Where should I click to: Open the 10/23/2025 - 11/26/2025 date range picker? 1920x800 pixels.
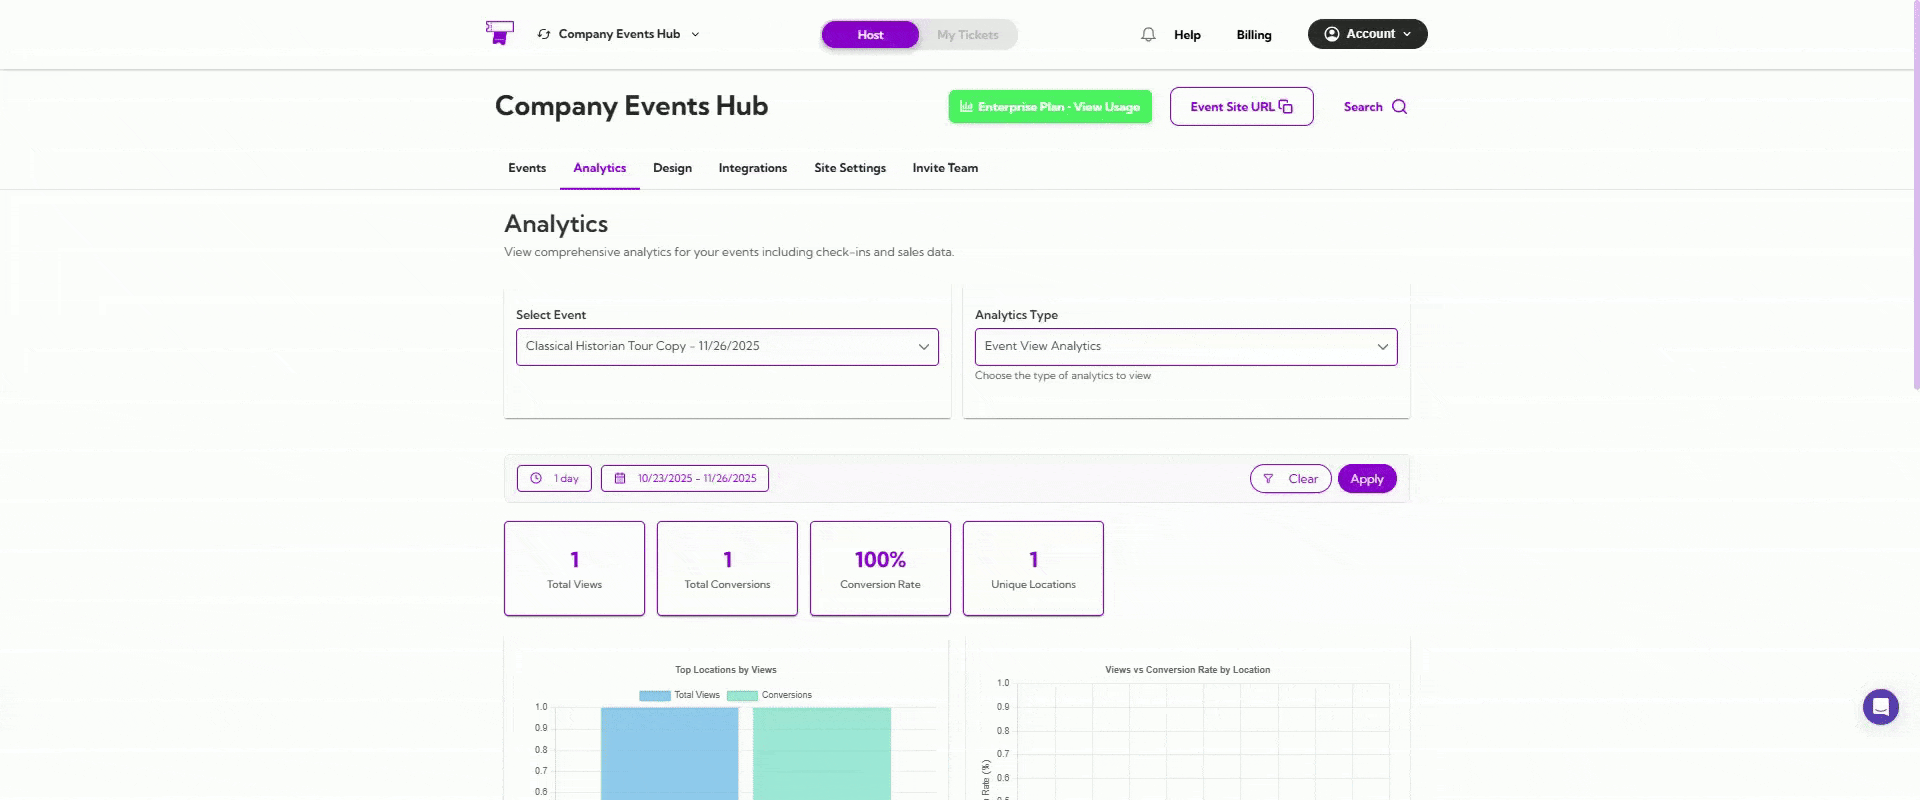[685, 478]
